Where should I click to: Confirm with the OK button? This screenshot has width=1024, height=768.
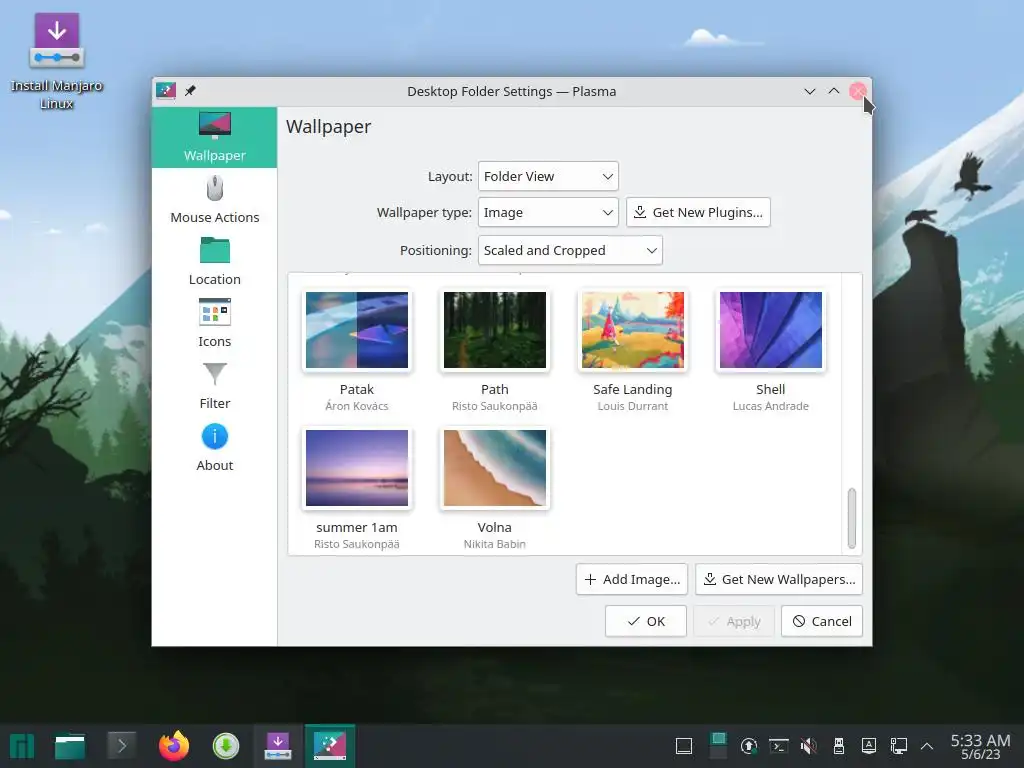coord(645,621)
